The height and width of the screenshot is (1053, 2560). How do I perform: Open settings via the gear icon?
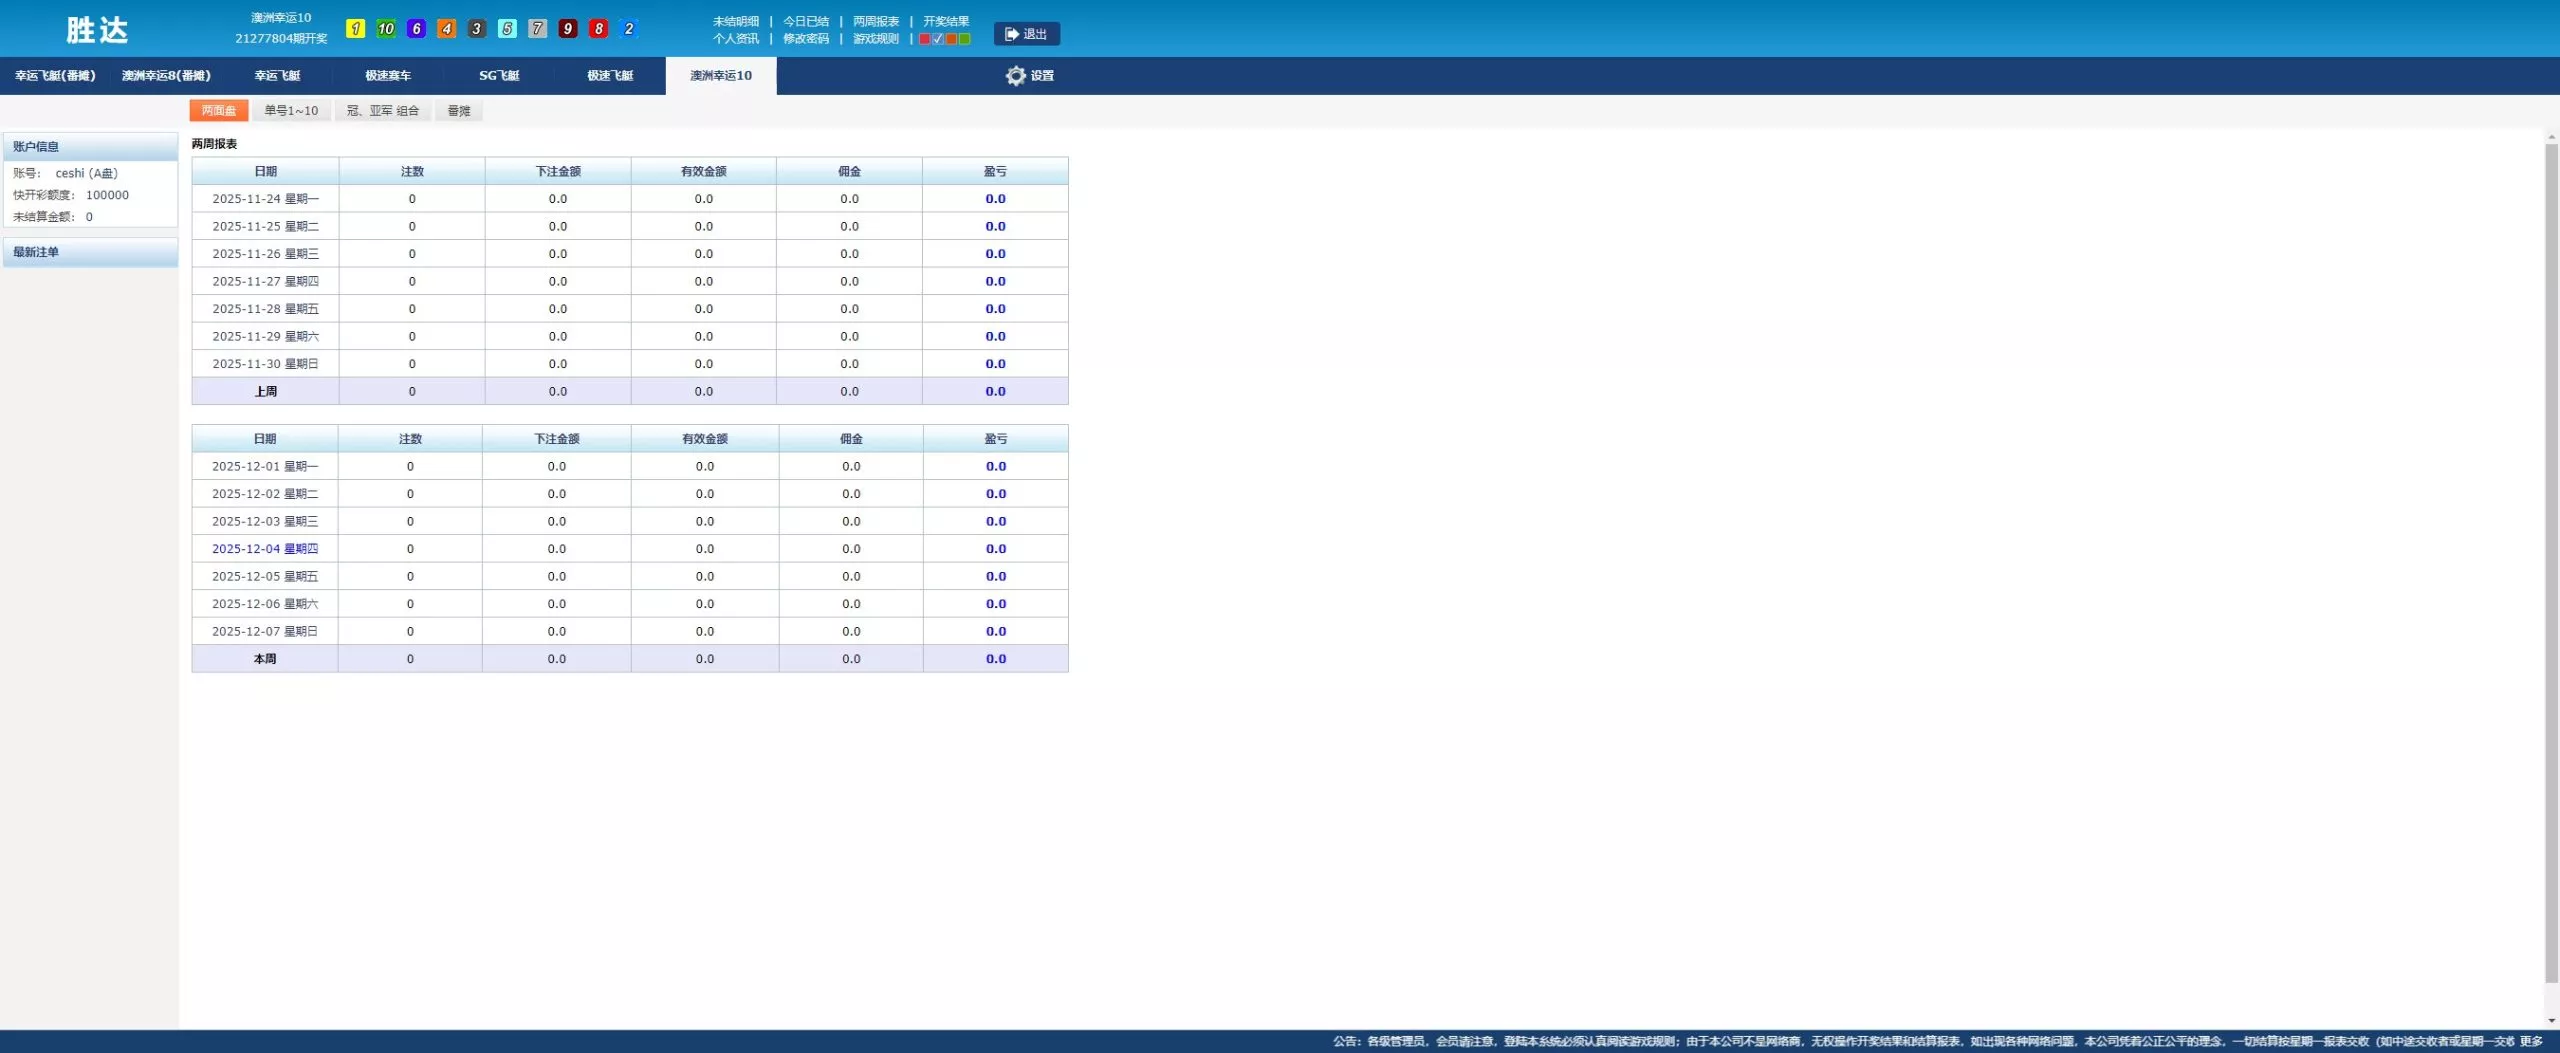tap(1016, 76)
